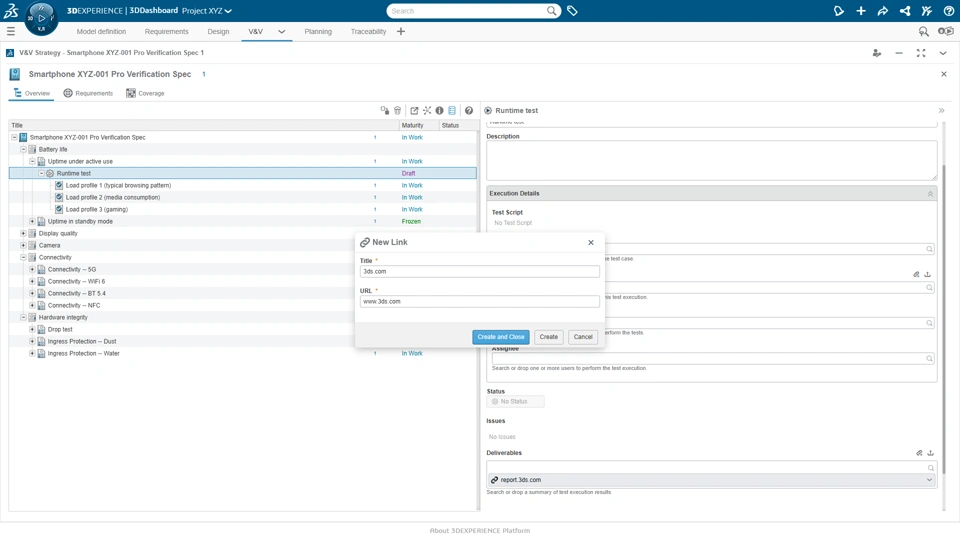This screenshot has height=540, width=960.
Task: Open the hamburger main menu
Action: 10,31
